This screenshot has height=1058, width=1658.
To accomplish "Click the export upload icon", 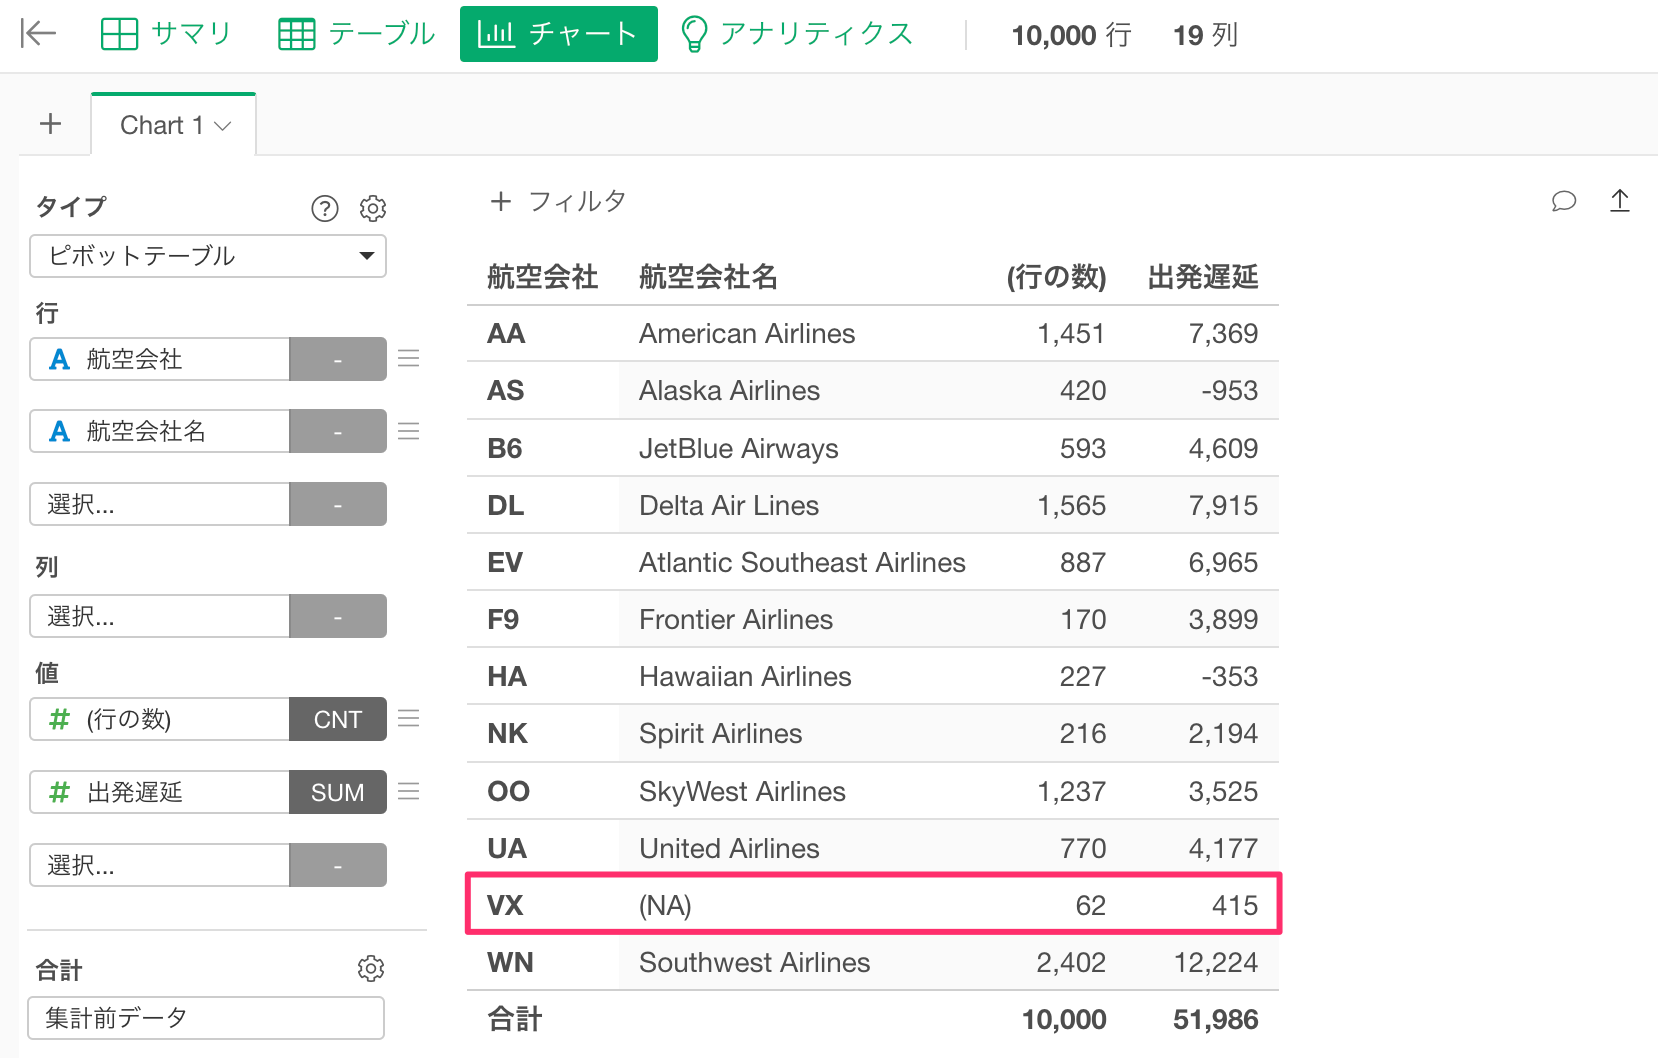I will pos(1620,201).
